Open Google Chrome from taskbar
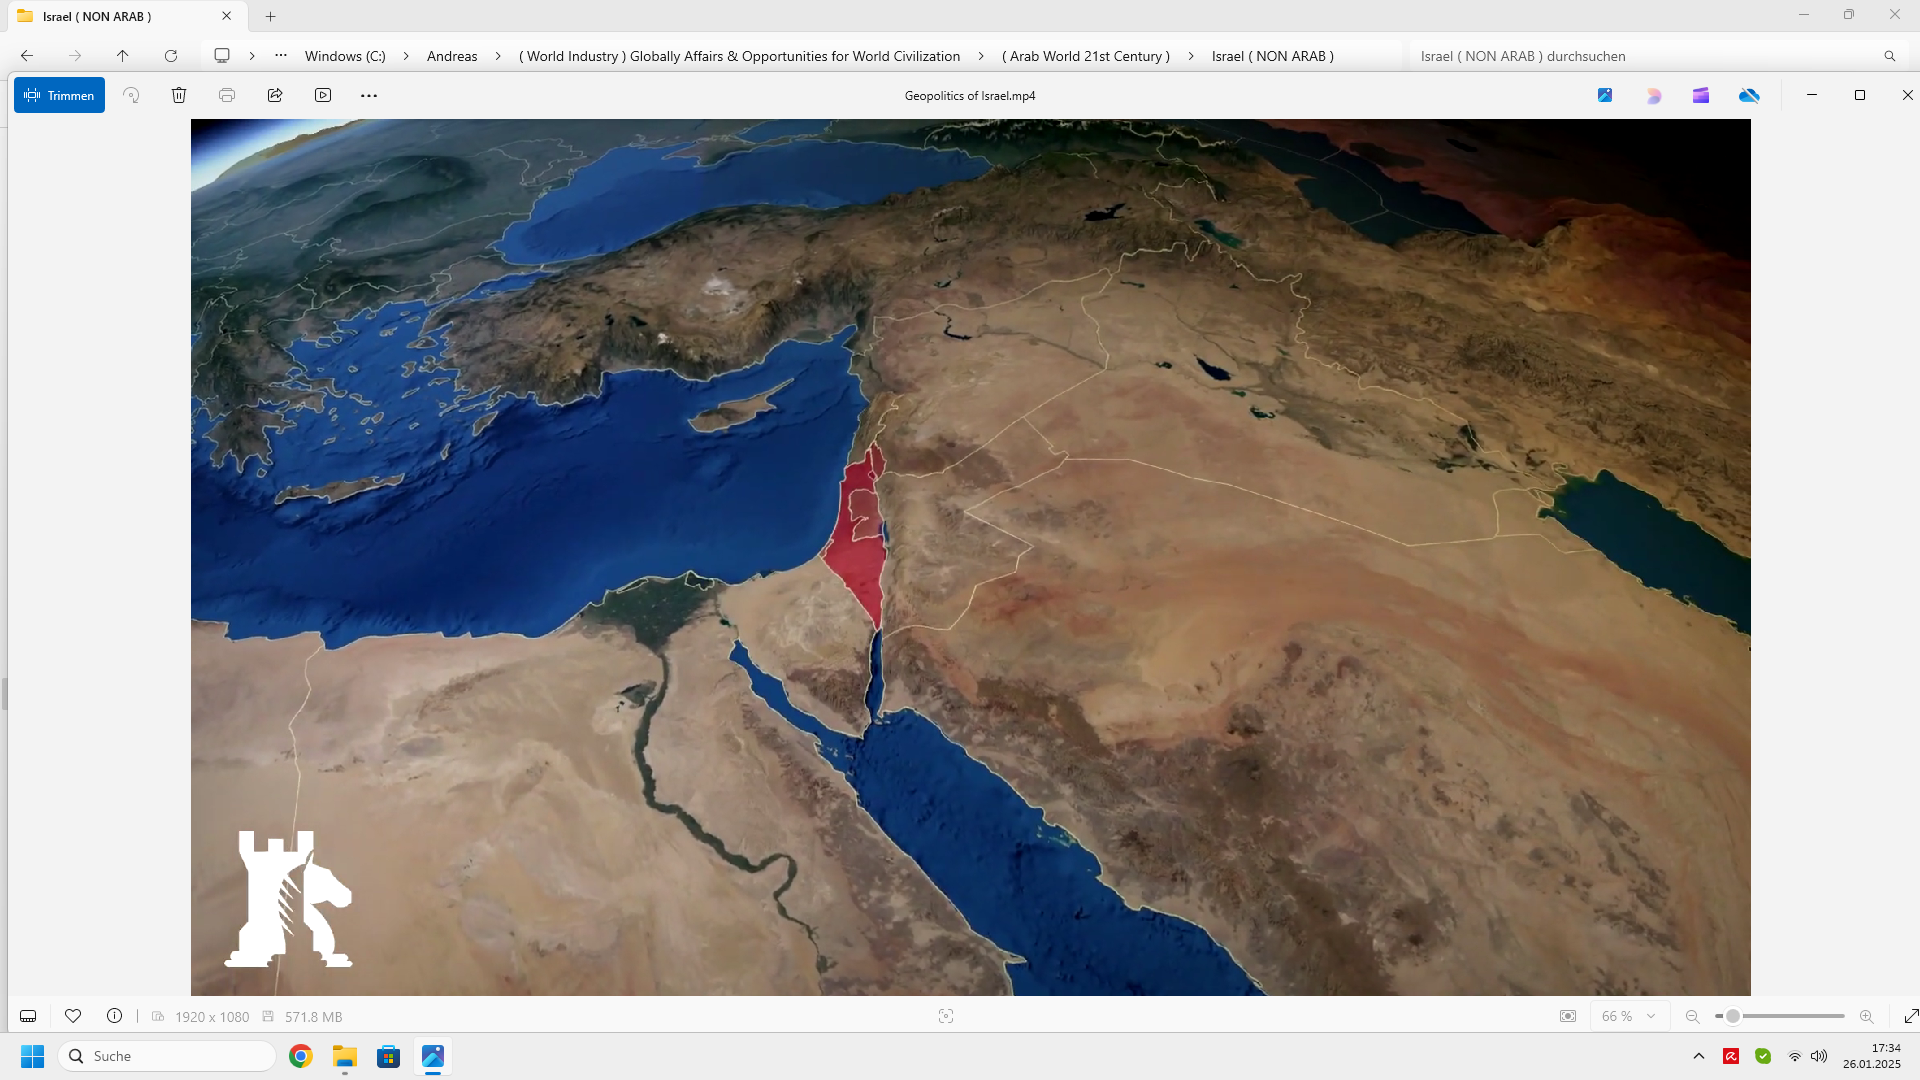The image size is (1920, 1080). (301, 1056)
